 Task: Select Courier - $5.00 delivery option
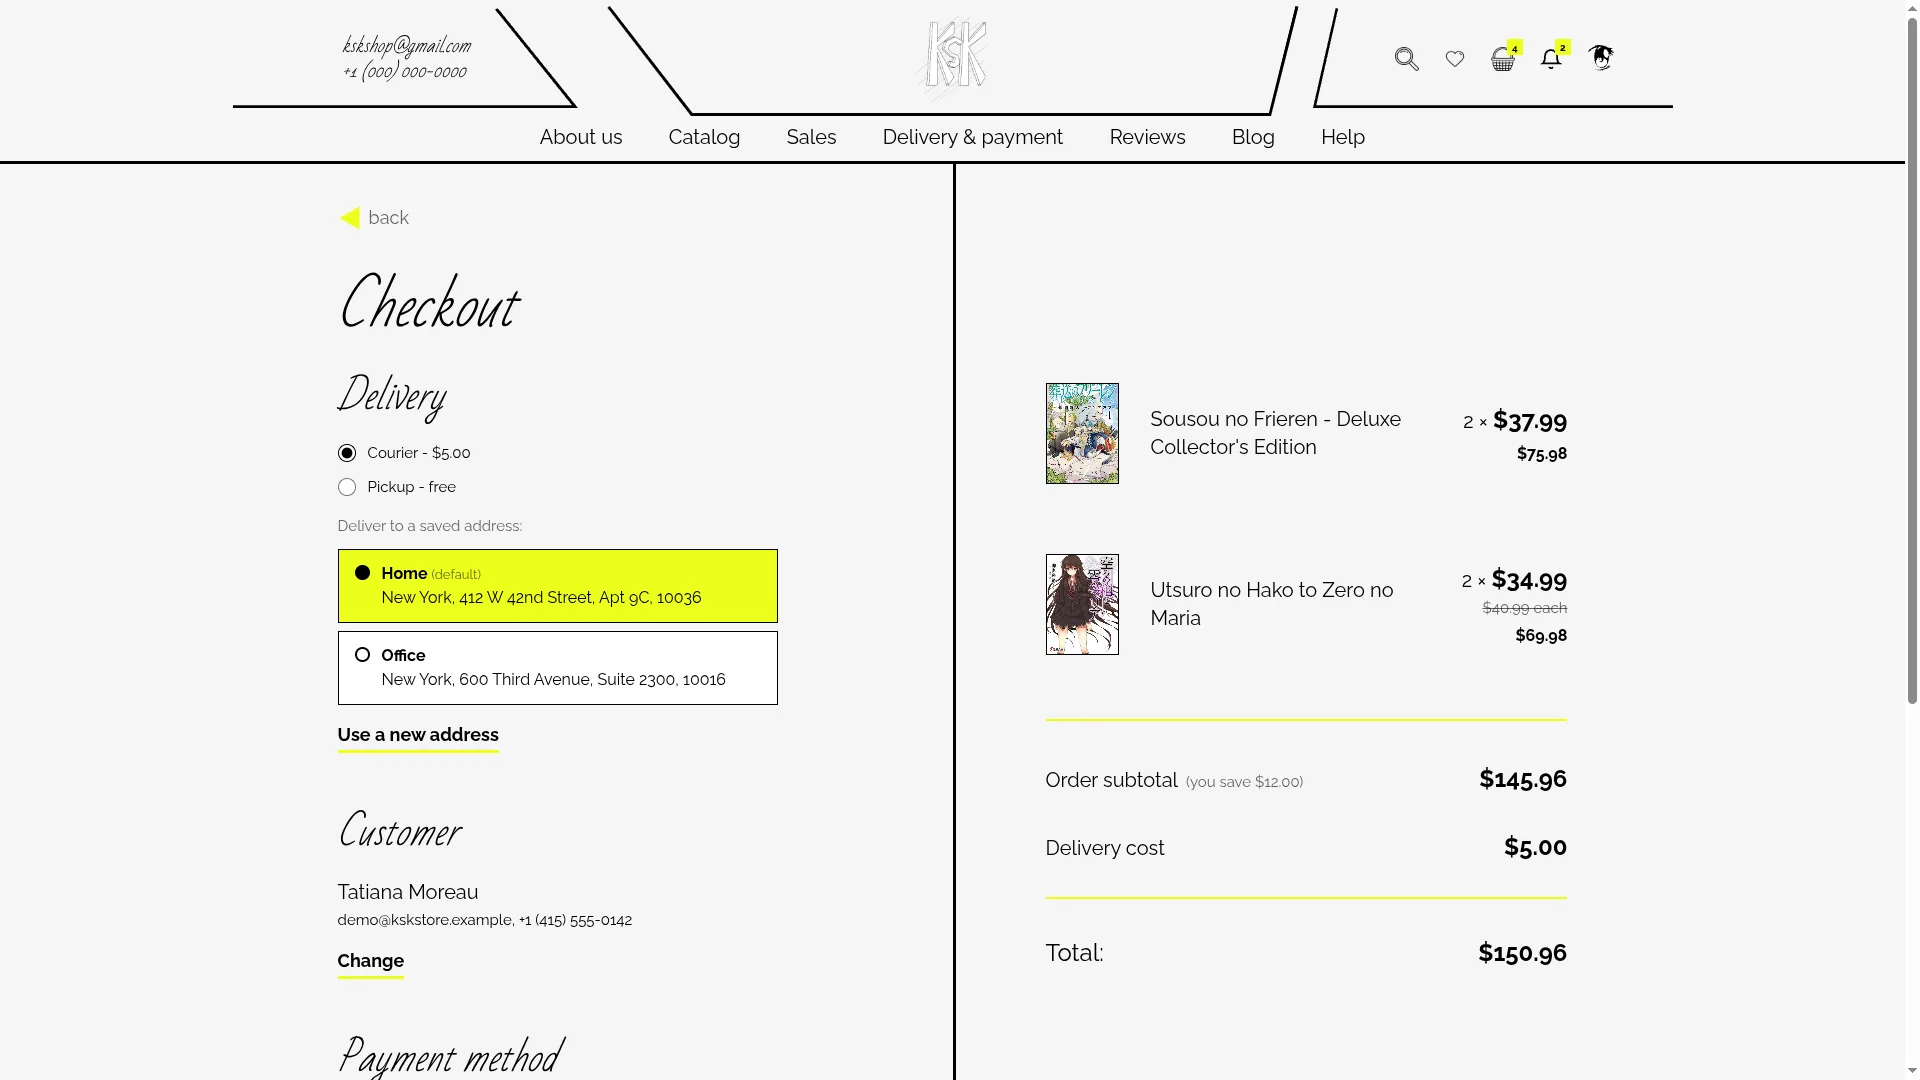point(404,453)
